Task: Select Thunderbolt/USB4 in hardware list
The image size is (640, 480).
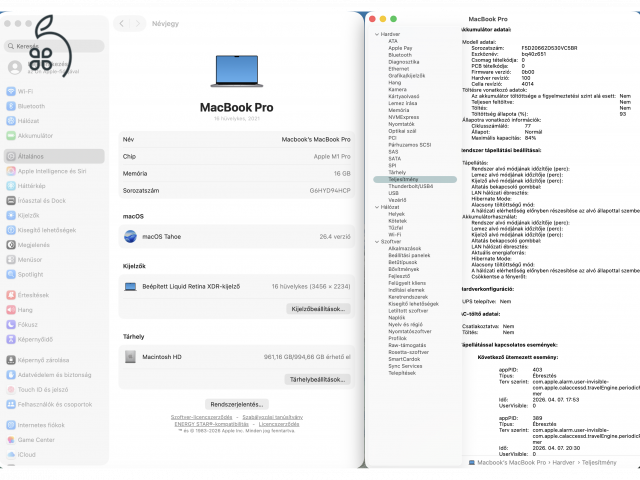Action: 411,186
